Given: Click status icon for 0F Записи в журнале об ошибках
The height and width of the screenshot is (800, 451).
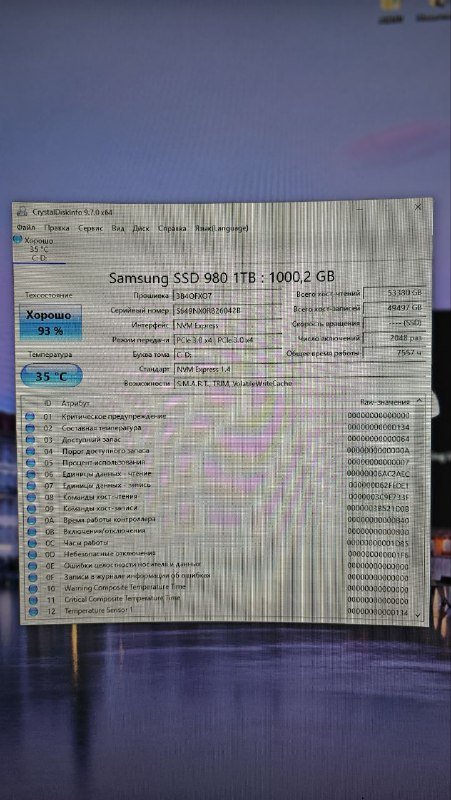Looking at the screenshot, I should (33, 577).
